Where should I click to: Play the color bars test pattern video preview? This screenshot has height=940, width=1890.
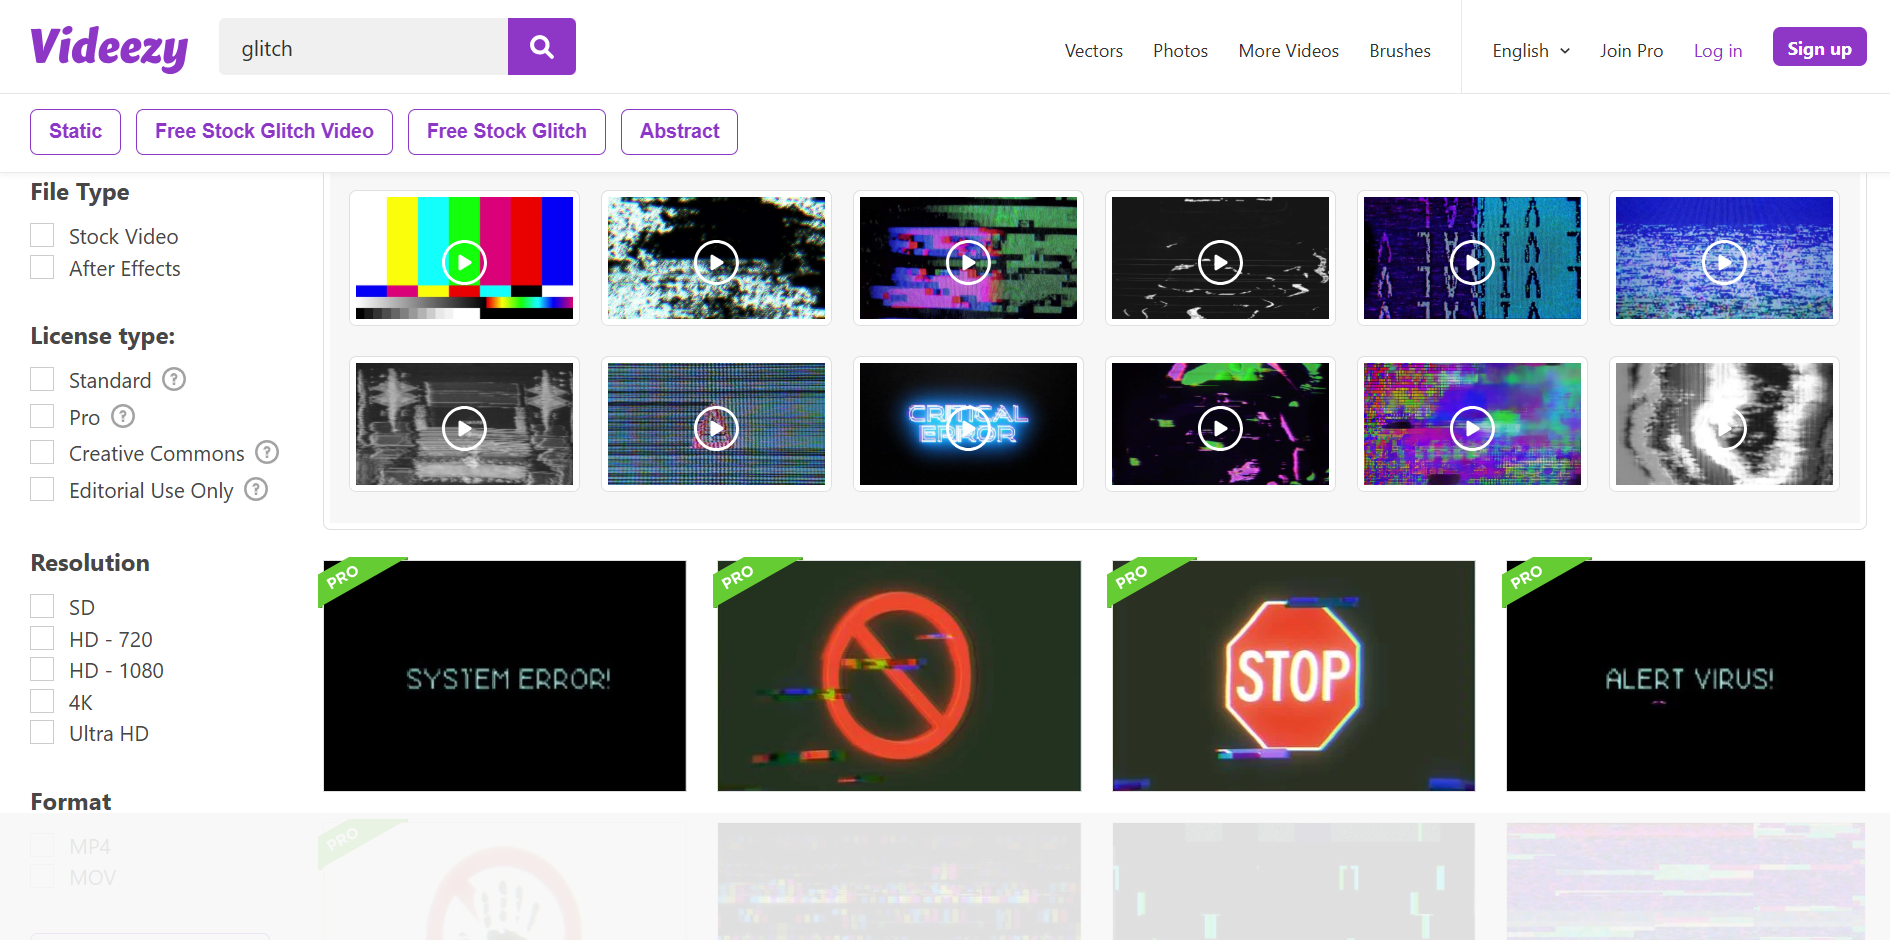(463, 262)
